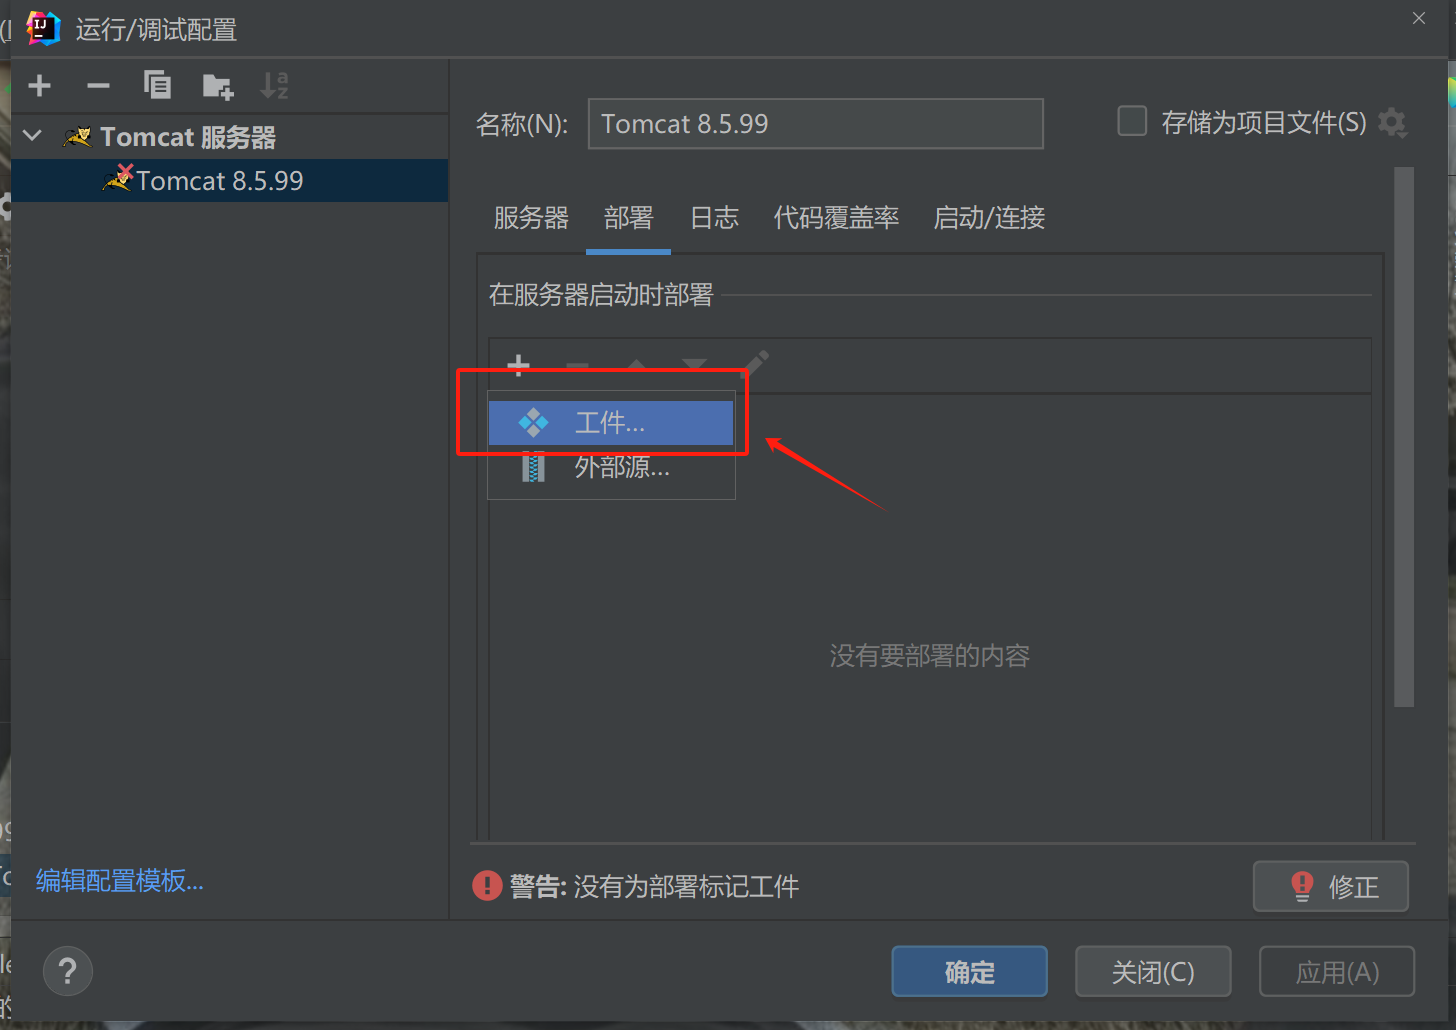The width and height of the screenshot is (1456, 1030).
Task: Edit the 名称 field
Action: 815,123
